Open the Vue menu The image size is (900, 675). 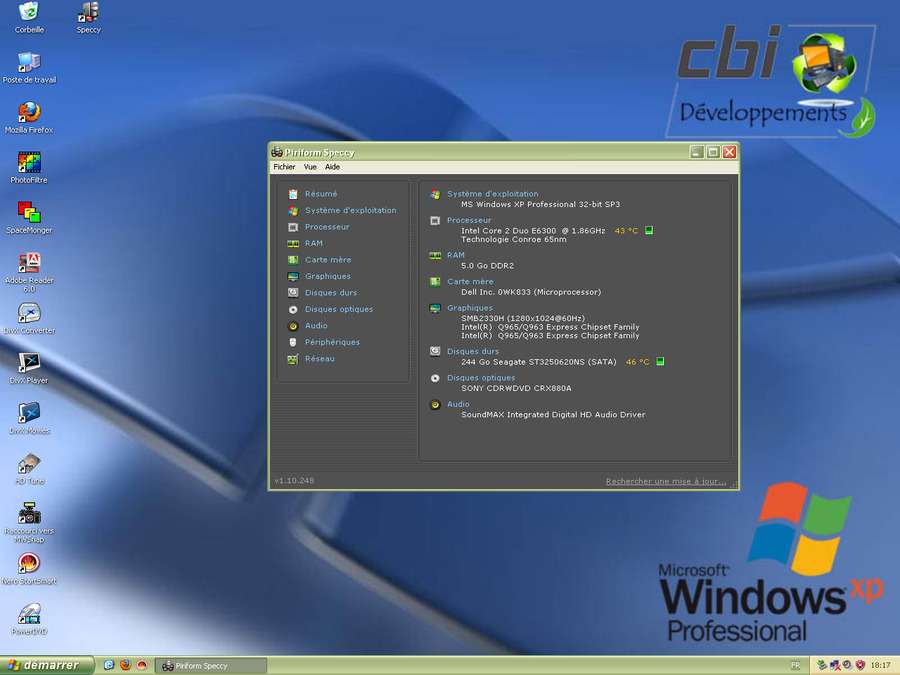(x=310, y=167)
